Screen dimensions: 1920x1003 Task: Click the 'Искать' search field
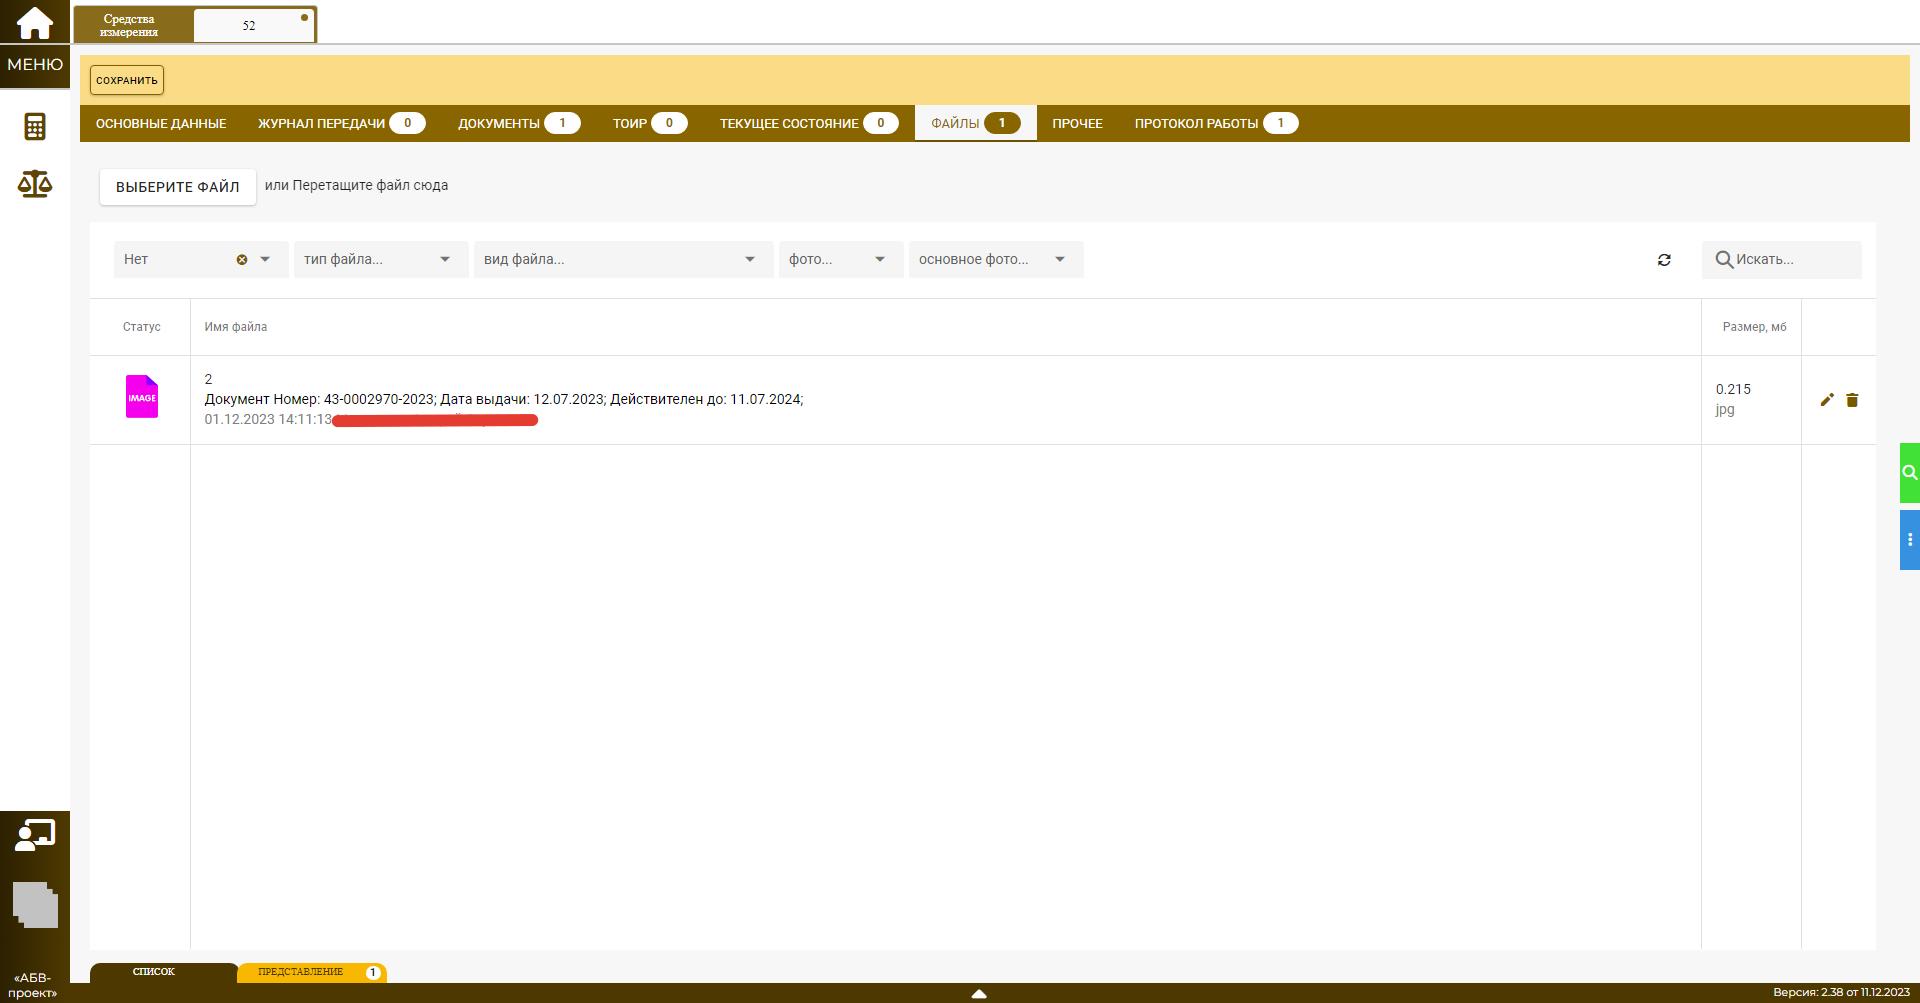[x=1792, y=260]
